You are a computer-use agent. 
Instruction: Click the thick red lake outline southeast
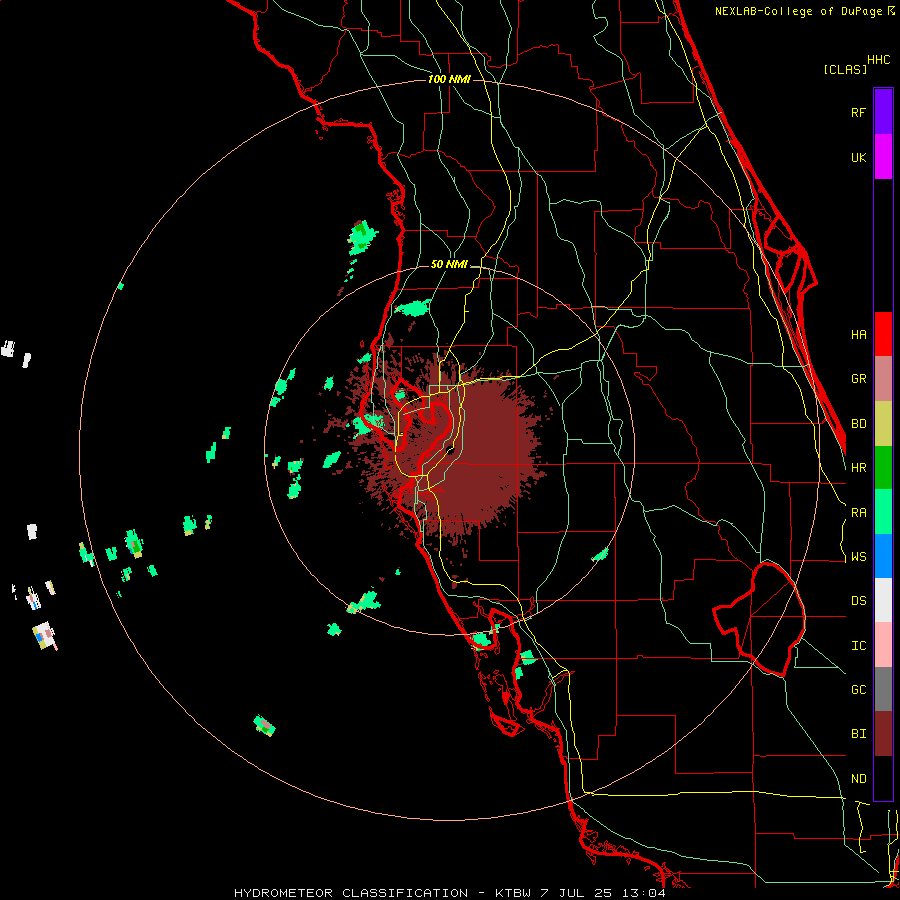759,619
